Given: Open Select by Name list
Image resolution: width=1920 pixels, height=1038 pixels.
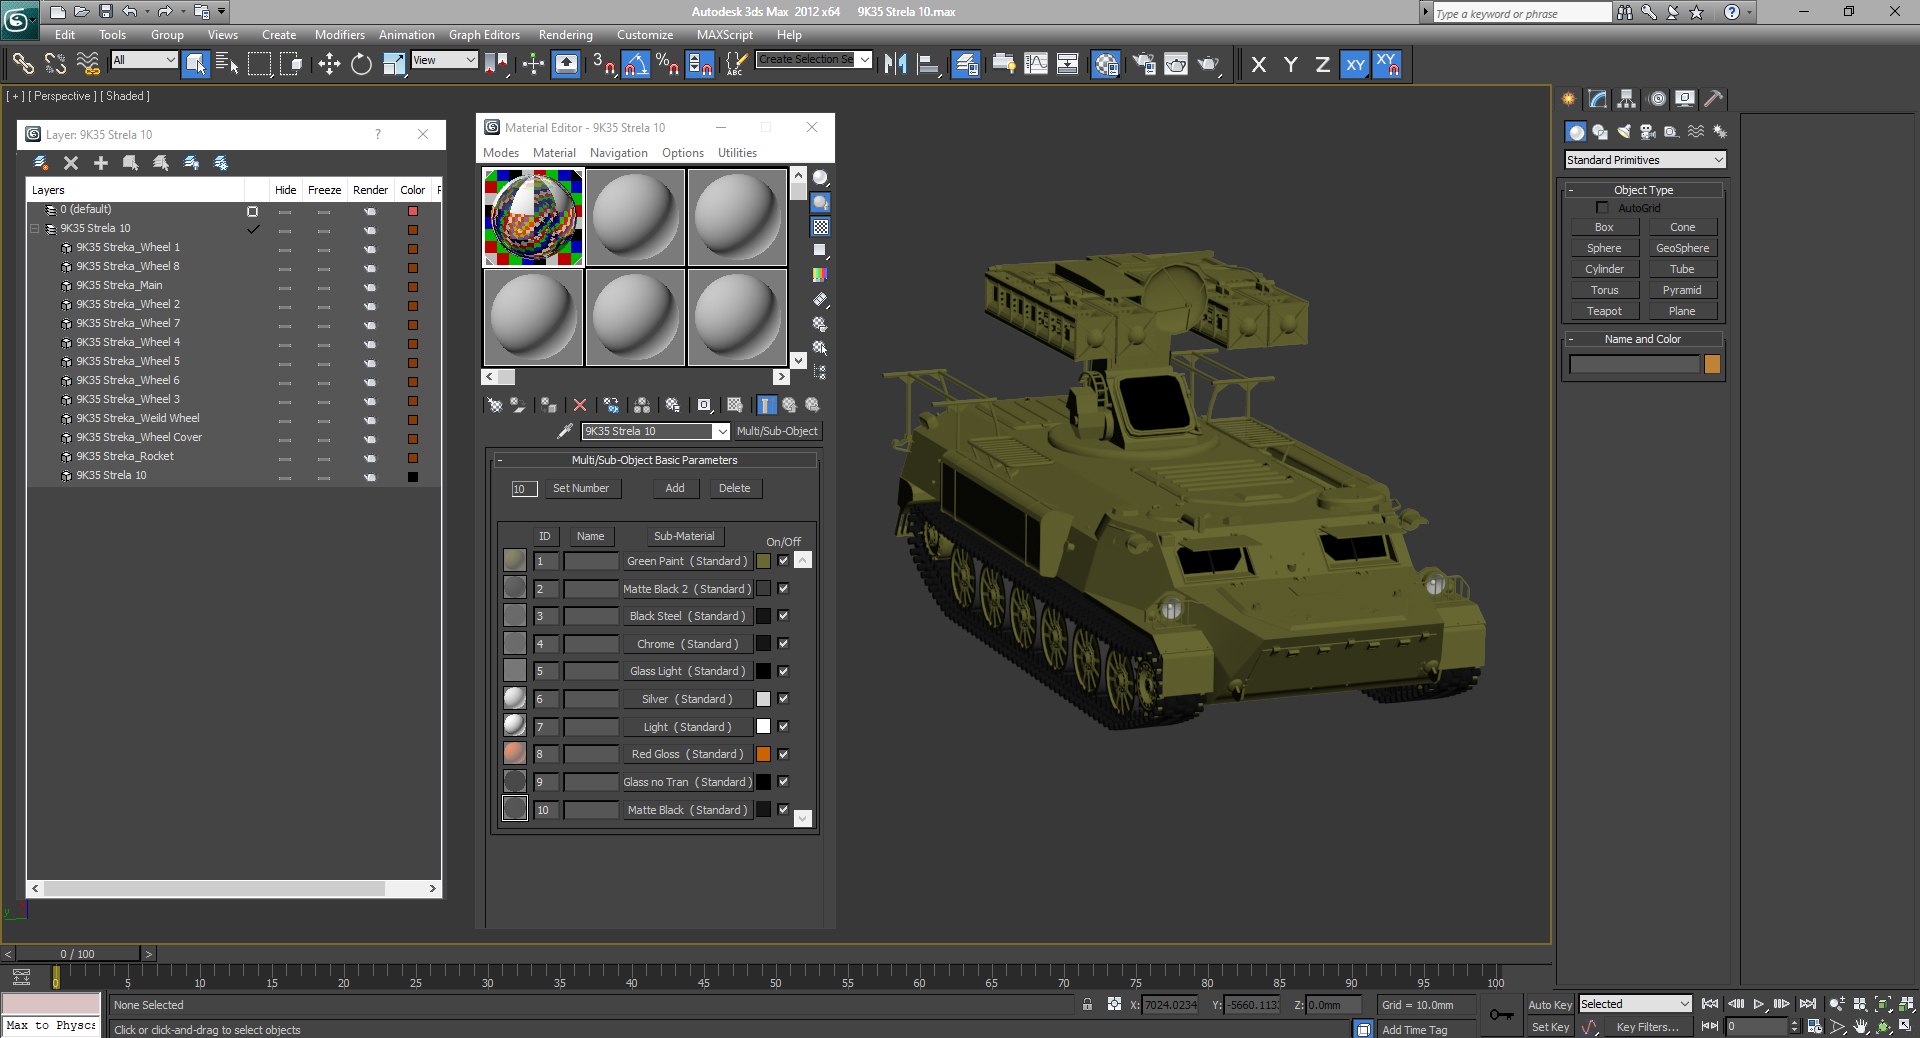Looking at the screenshot, I should coord(227,64).
